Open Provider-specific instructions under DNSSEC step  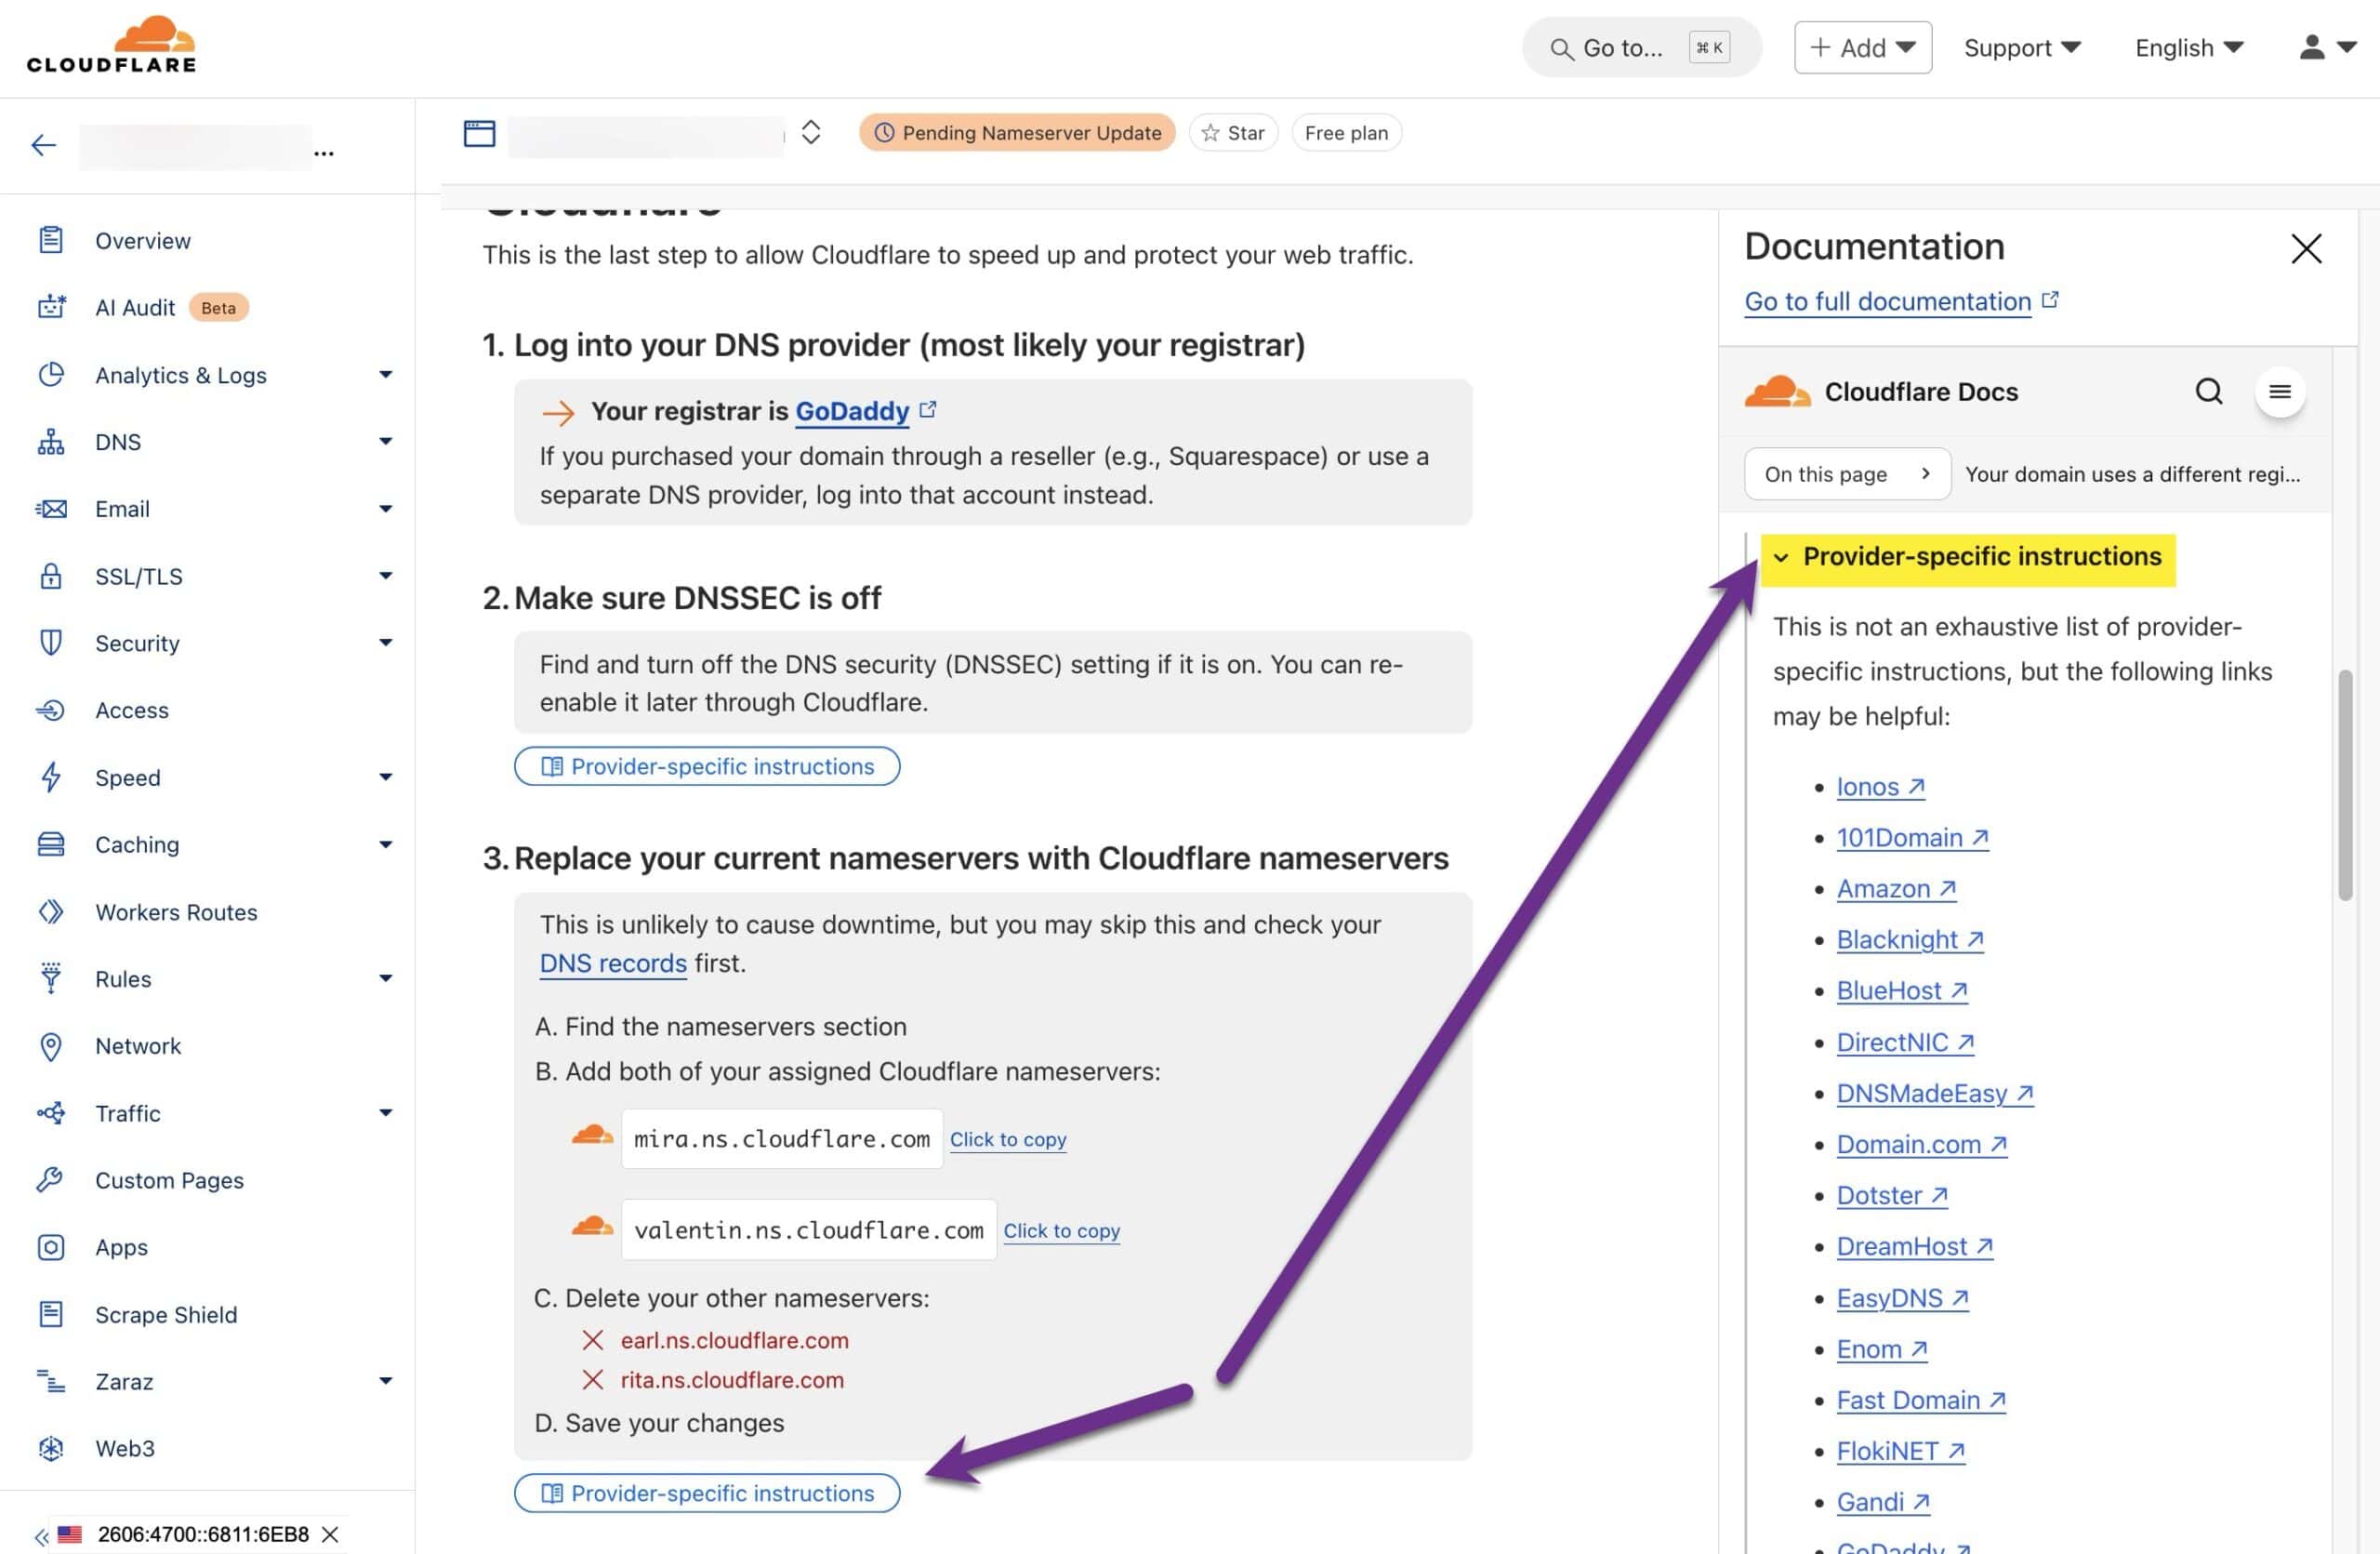pyautogui.click(x=707, y=766)
